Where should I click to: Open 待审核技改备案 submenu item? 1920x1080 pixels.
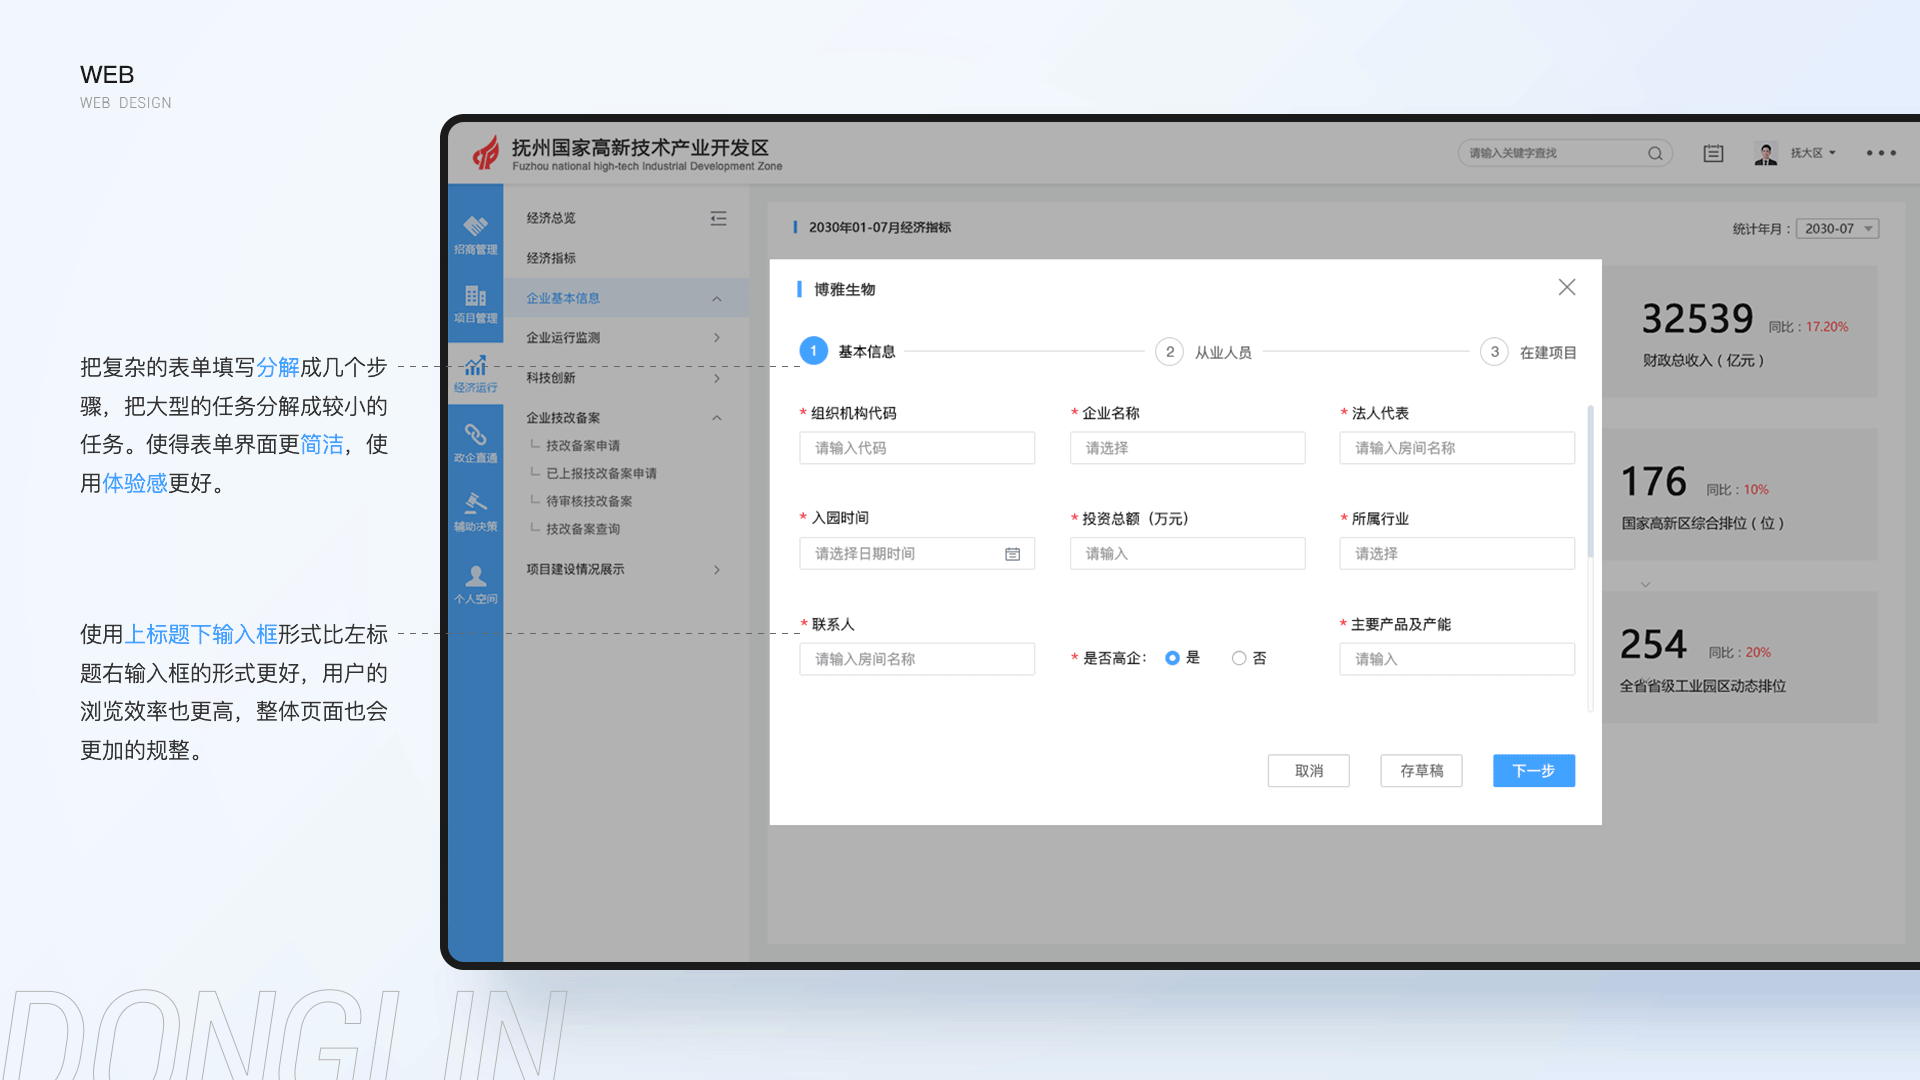[589, 502]
